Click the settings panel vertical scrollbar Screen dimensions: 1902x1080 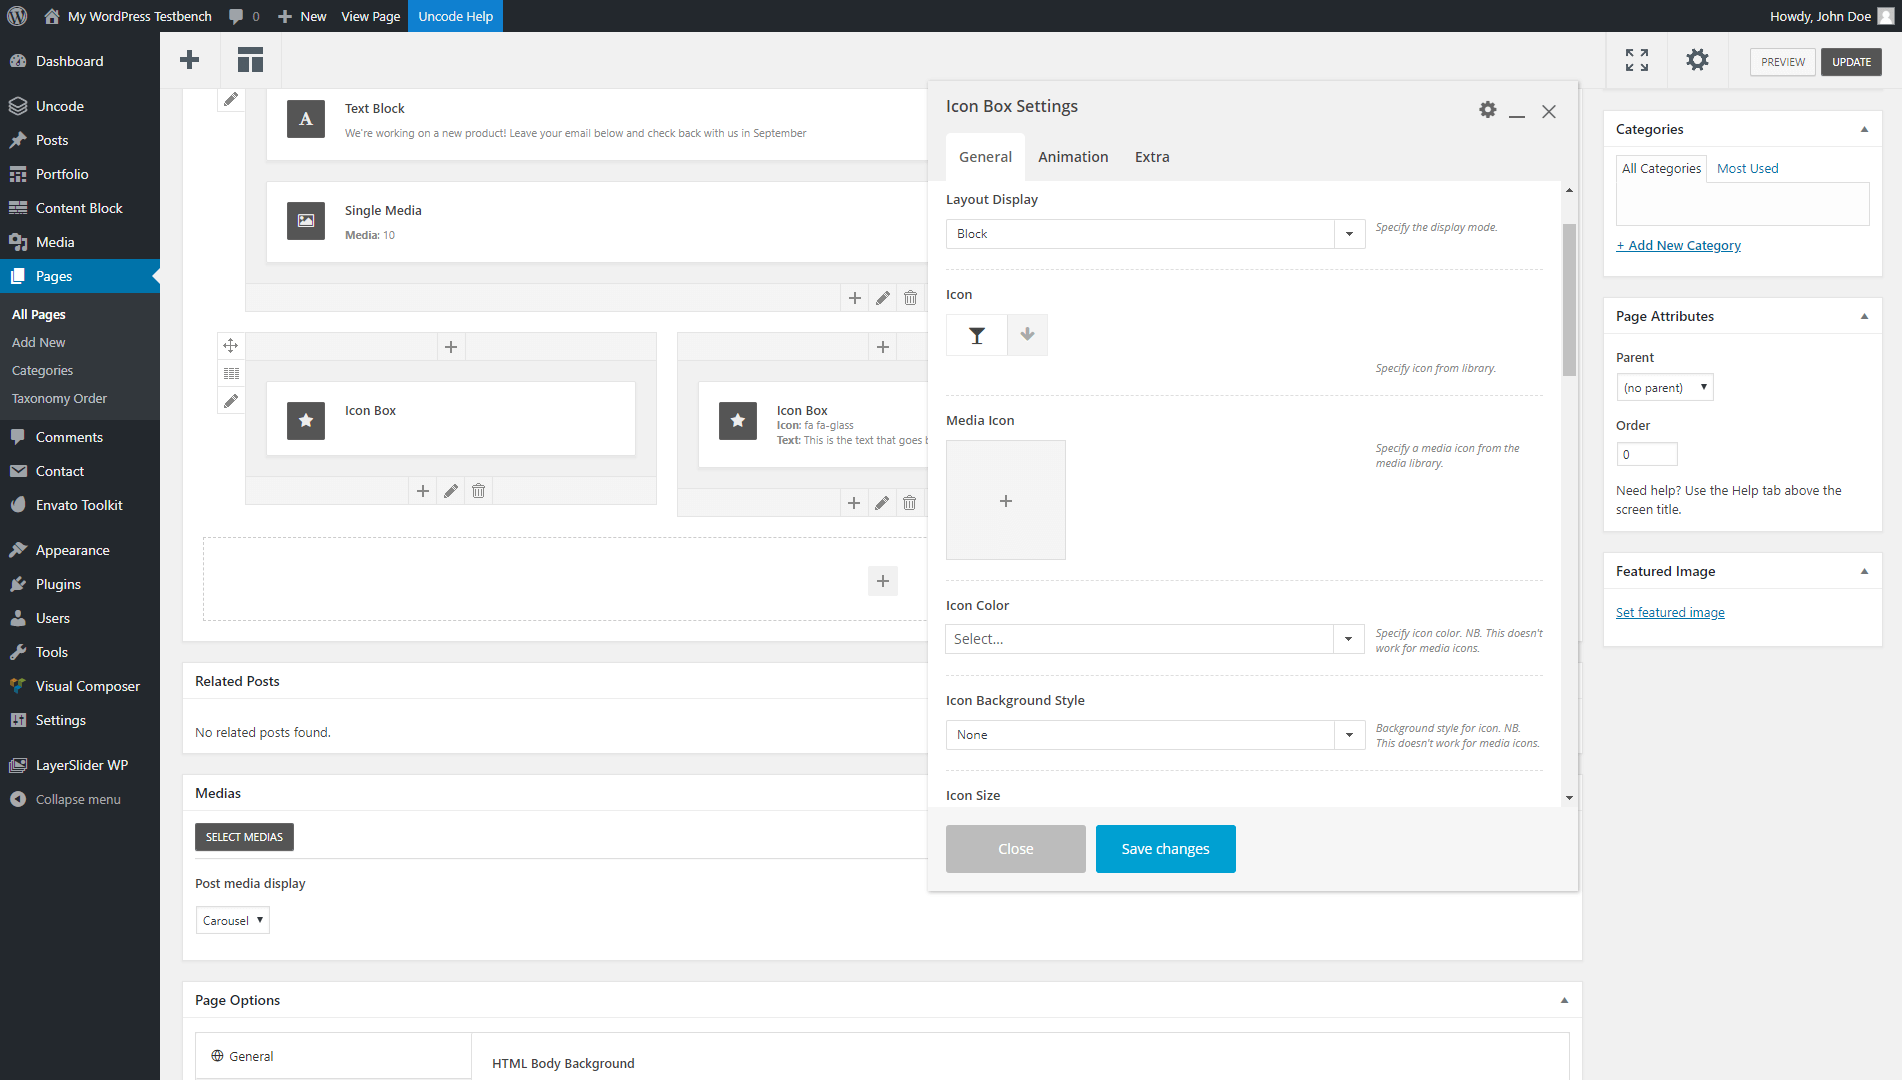[x=1569, y=300]
